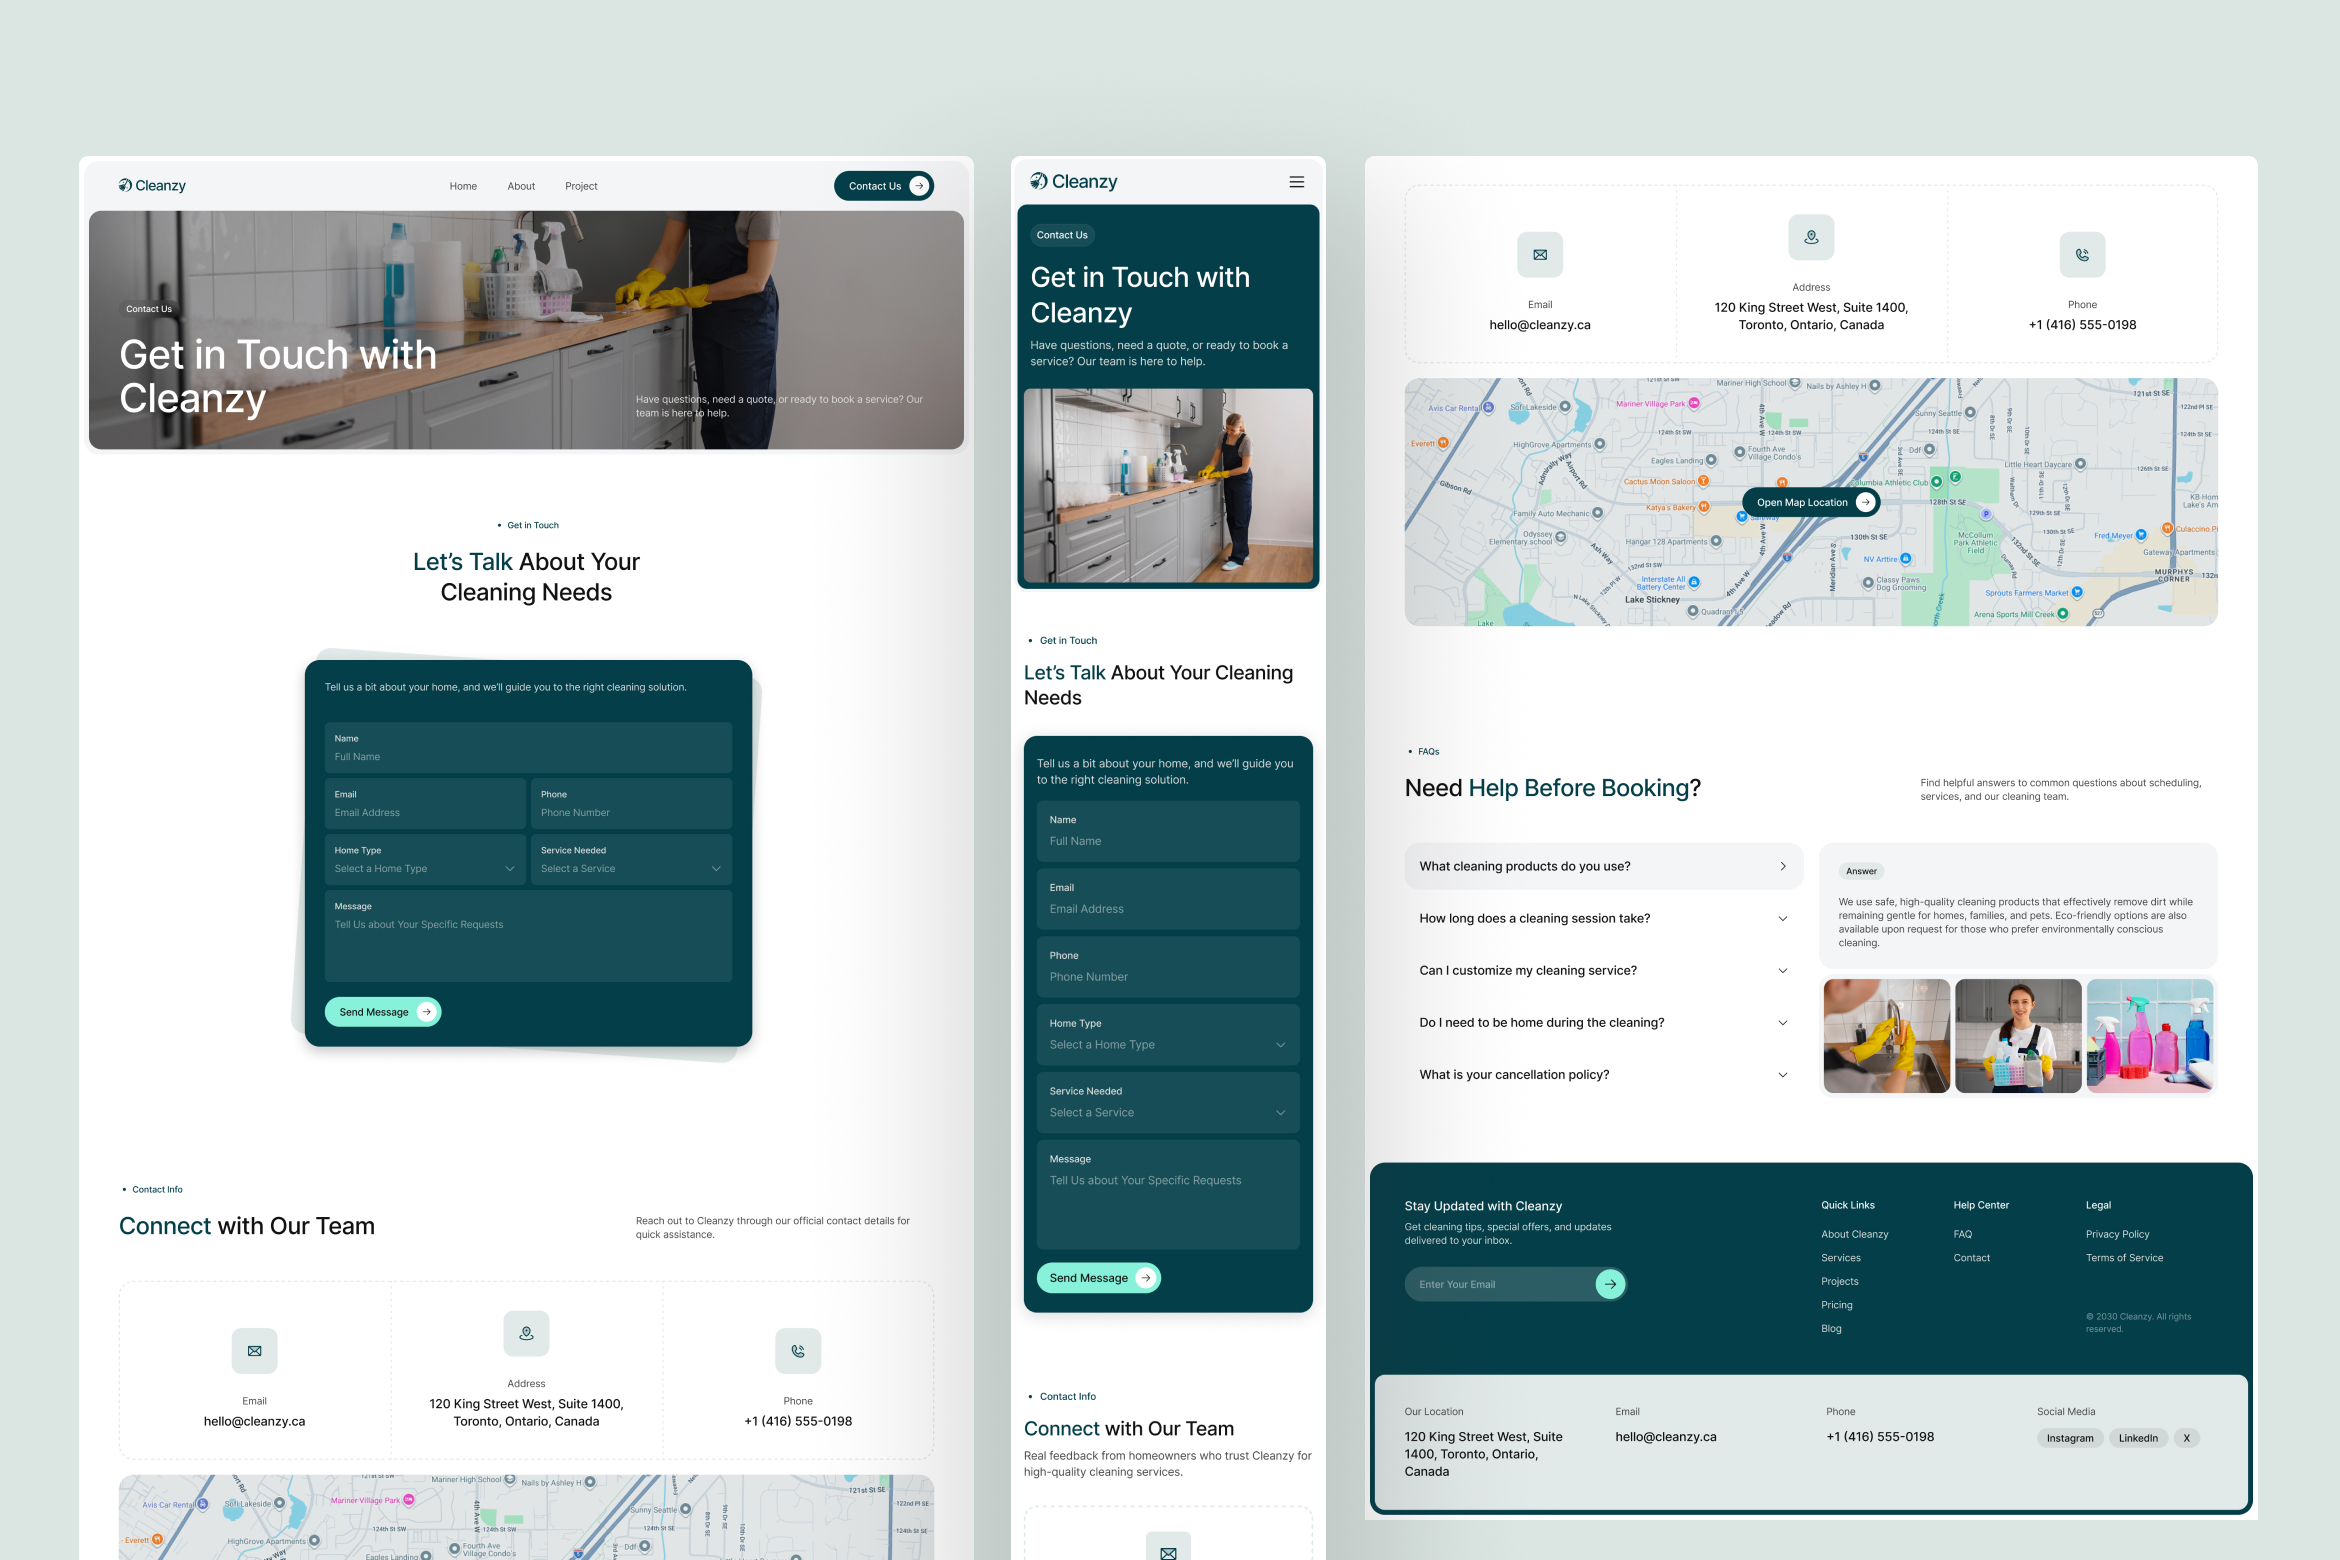Open desktop Service Needed dropdown
This screenshot has width=2340, height=1560.
click(x=630, y=869)
